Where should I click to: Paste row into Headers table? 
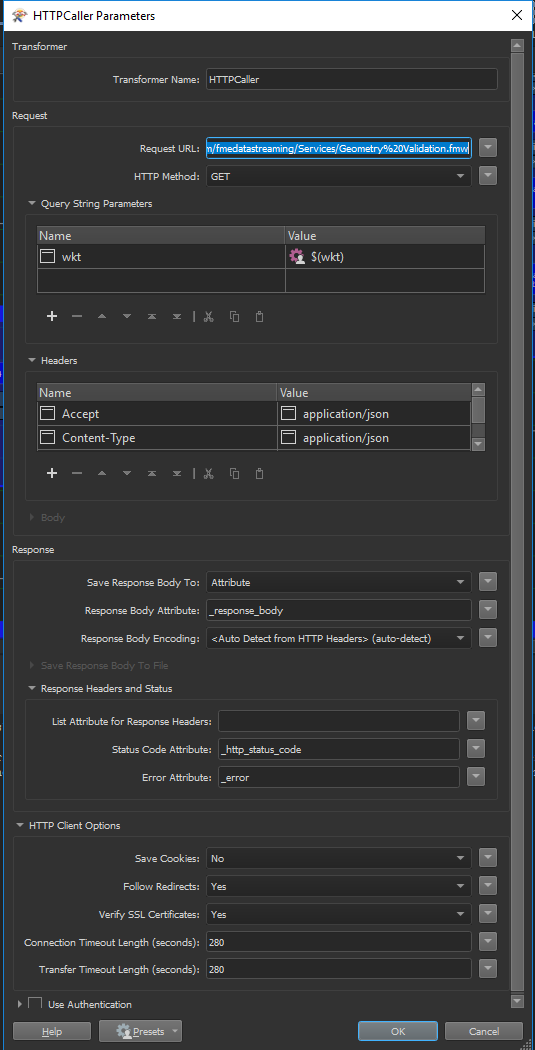click(x=259, y=473)
